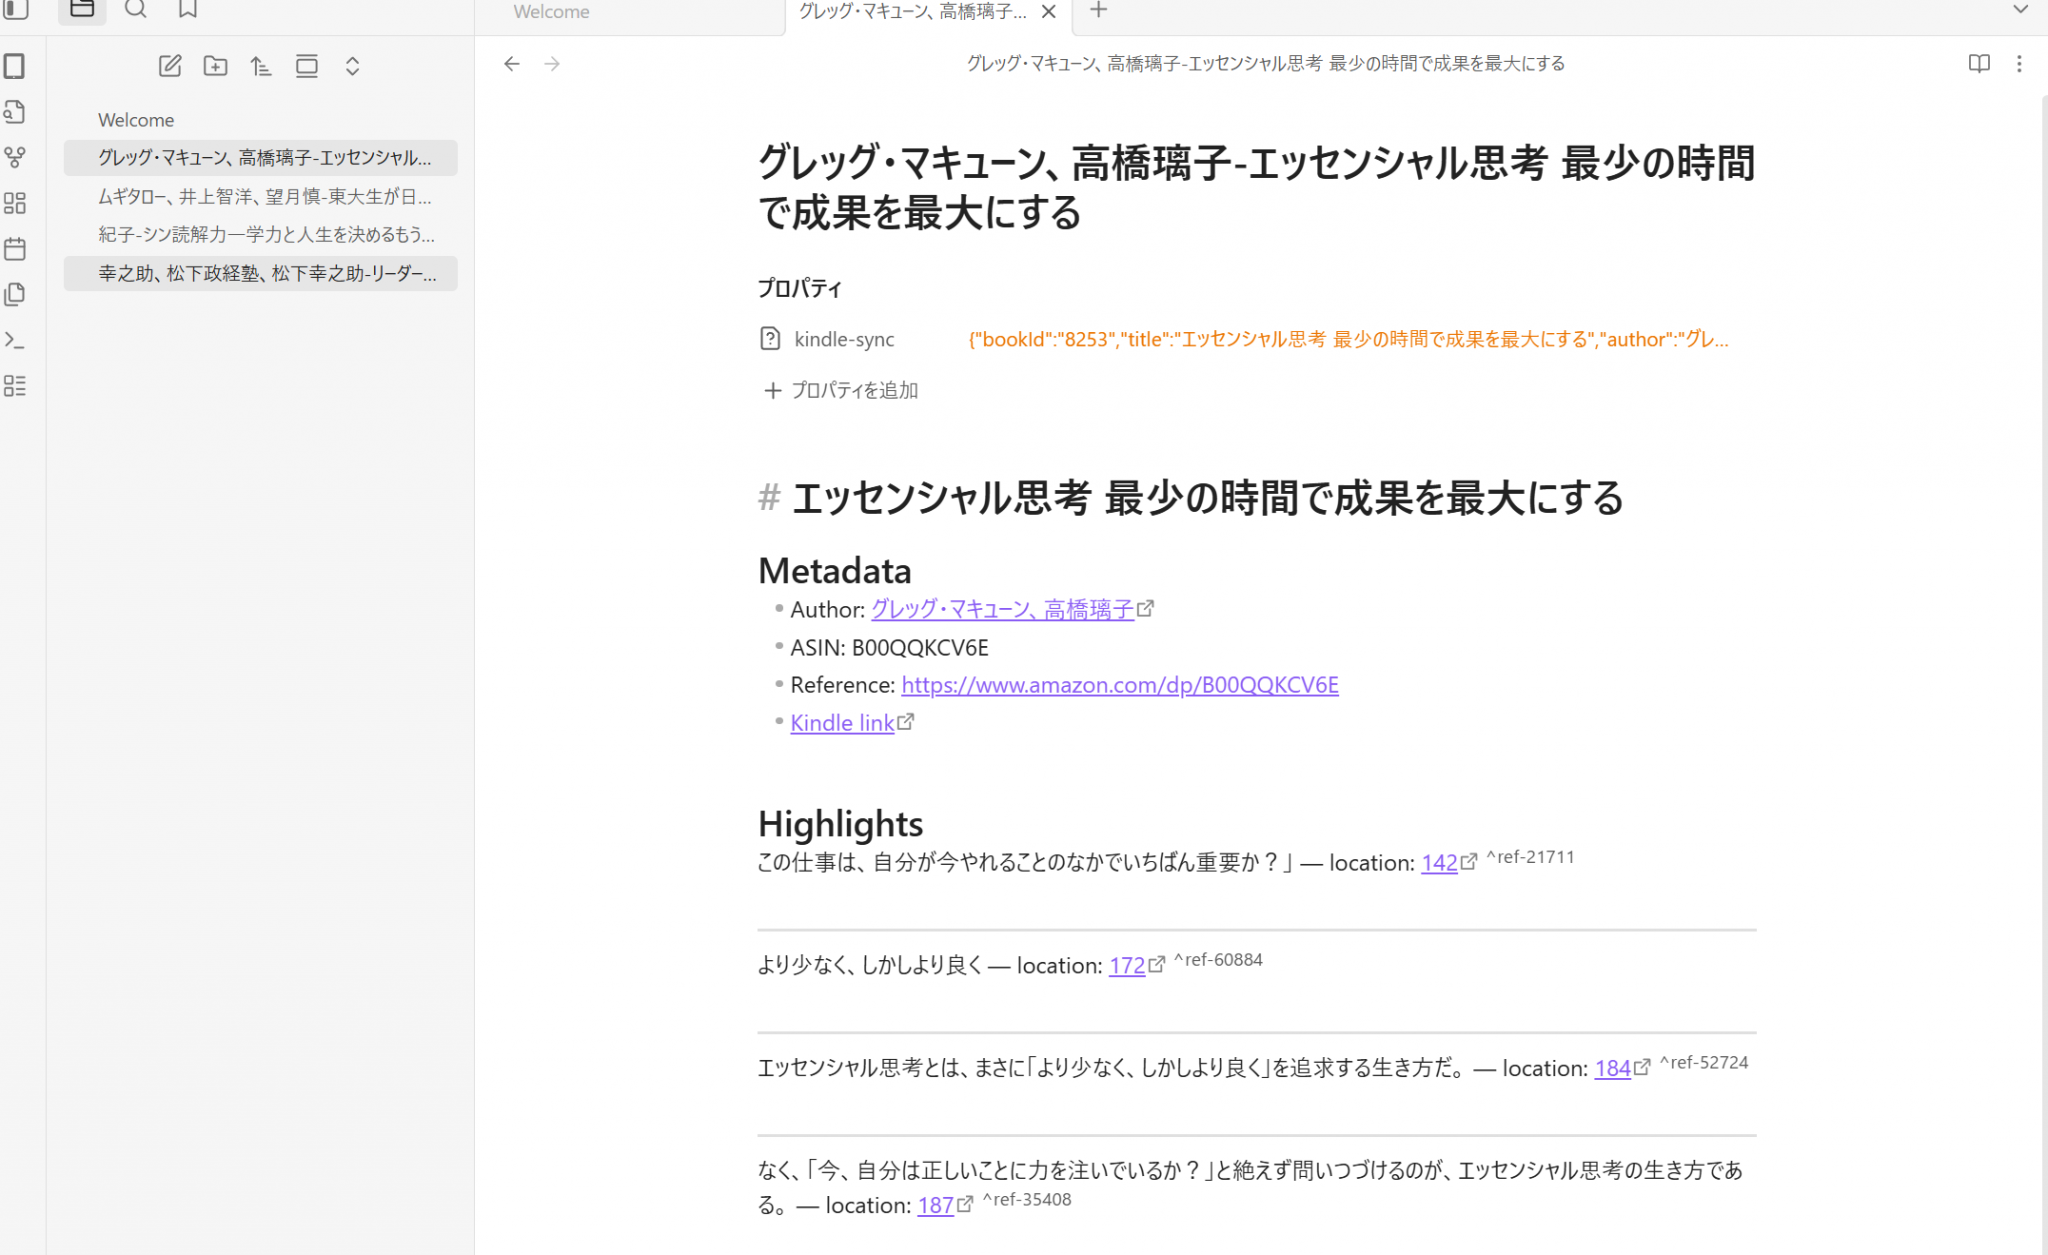Click the Kindle link
This screenshot has width=2048, height=1255.
[x=842, y=723]
